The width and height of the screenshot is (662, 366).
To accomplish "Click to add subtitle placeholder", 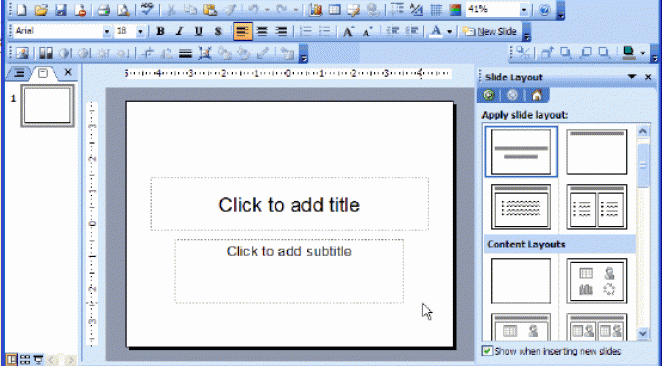I will pos(289,271).
